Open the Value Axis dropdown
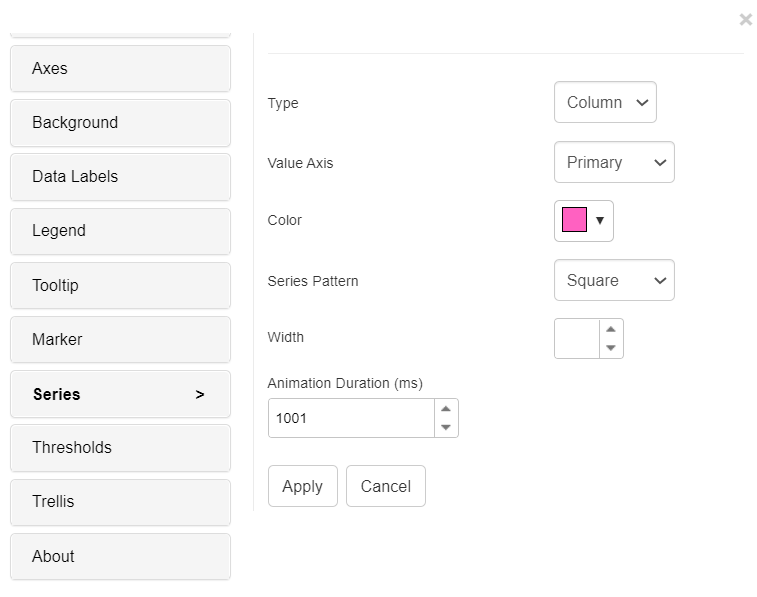The image size is (757, 597). coord(614,163)
